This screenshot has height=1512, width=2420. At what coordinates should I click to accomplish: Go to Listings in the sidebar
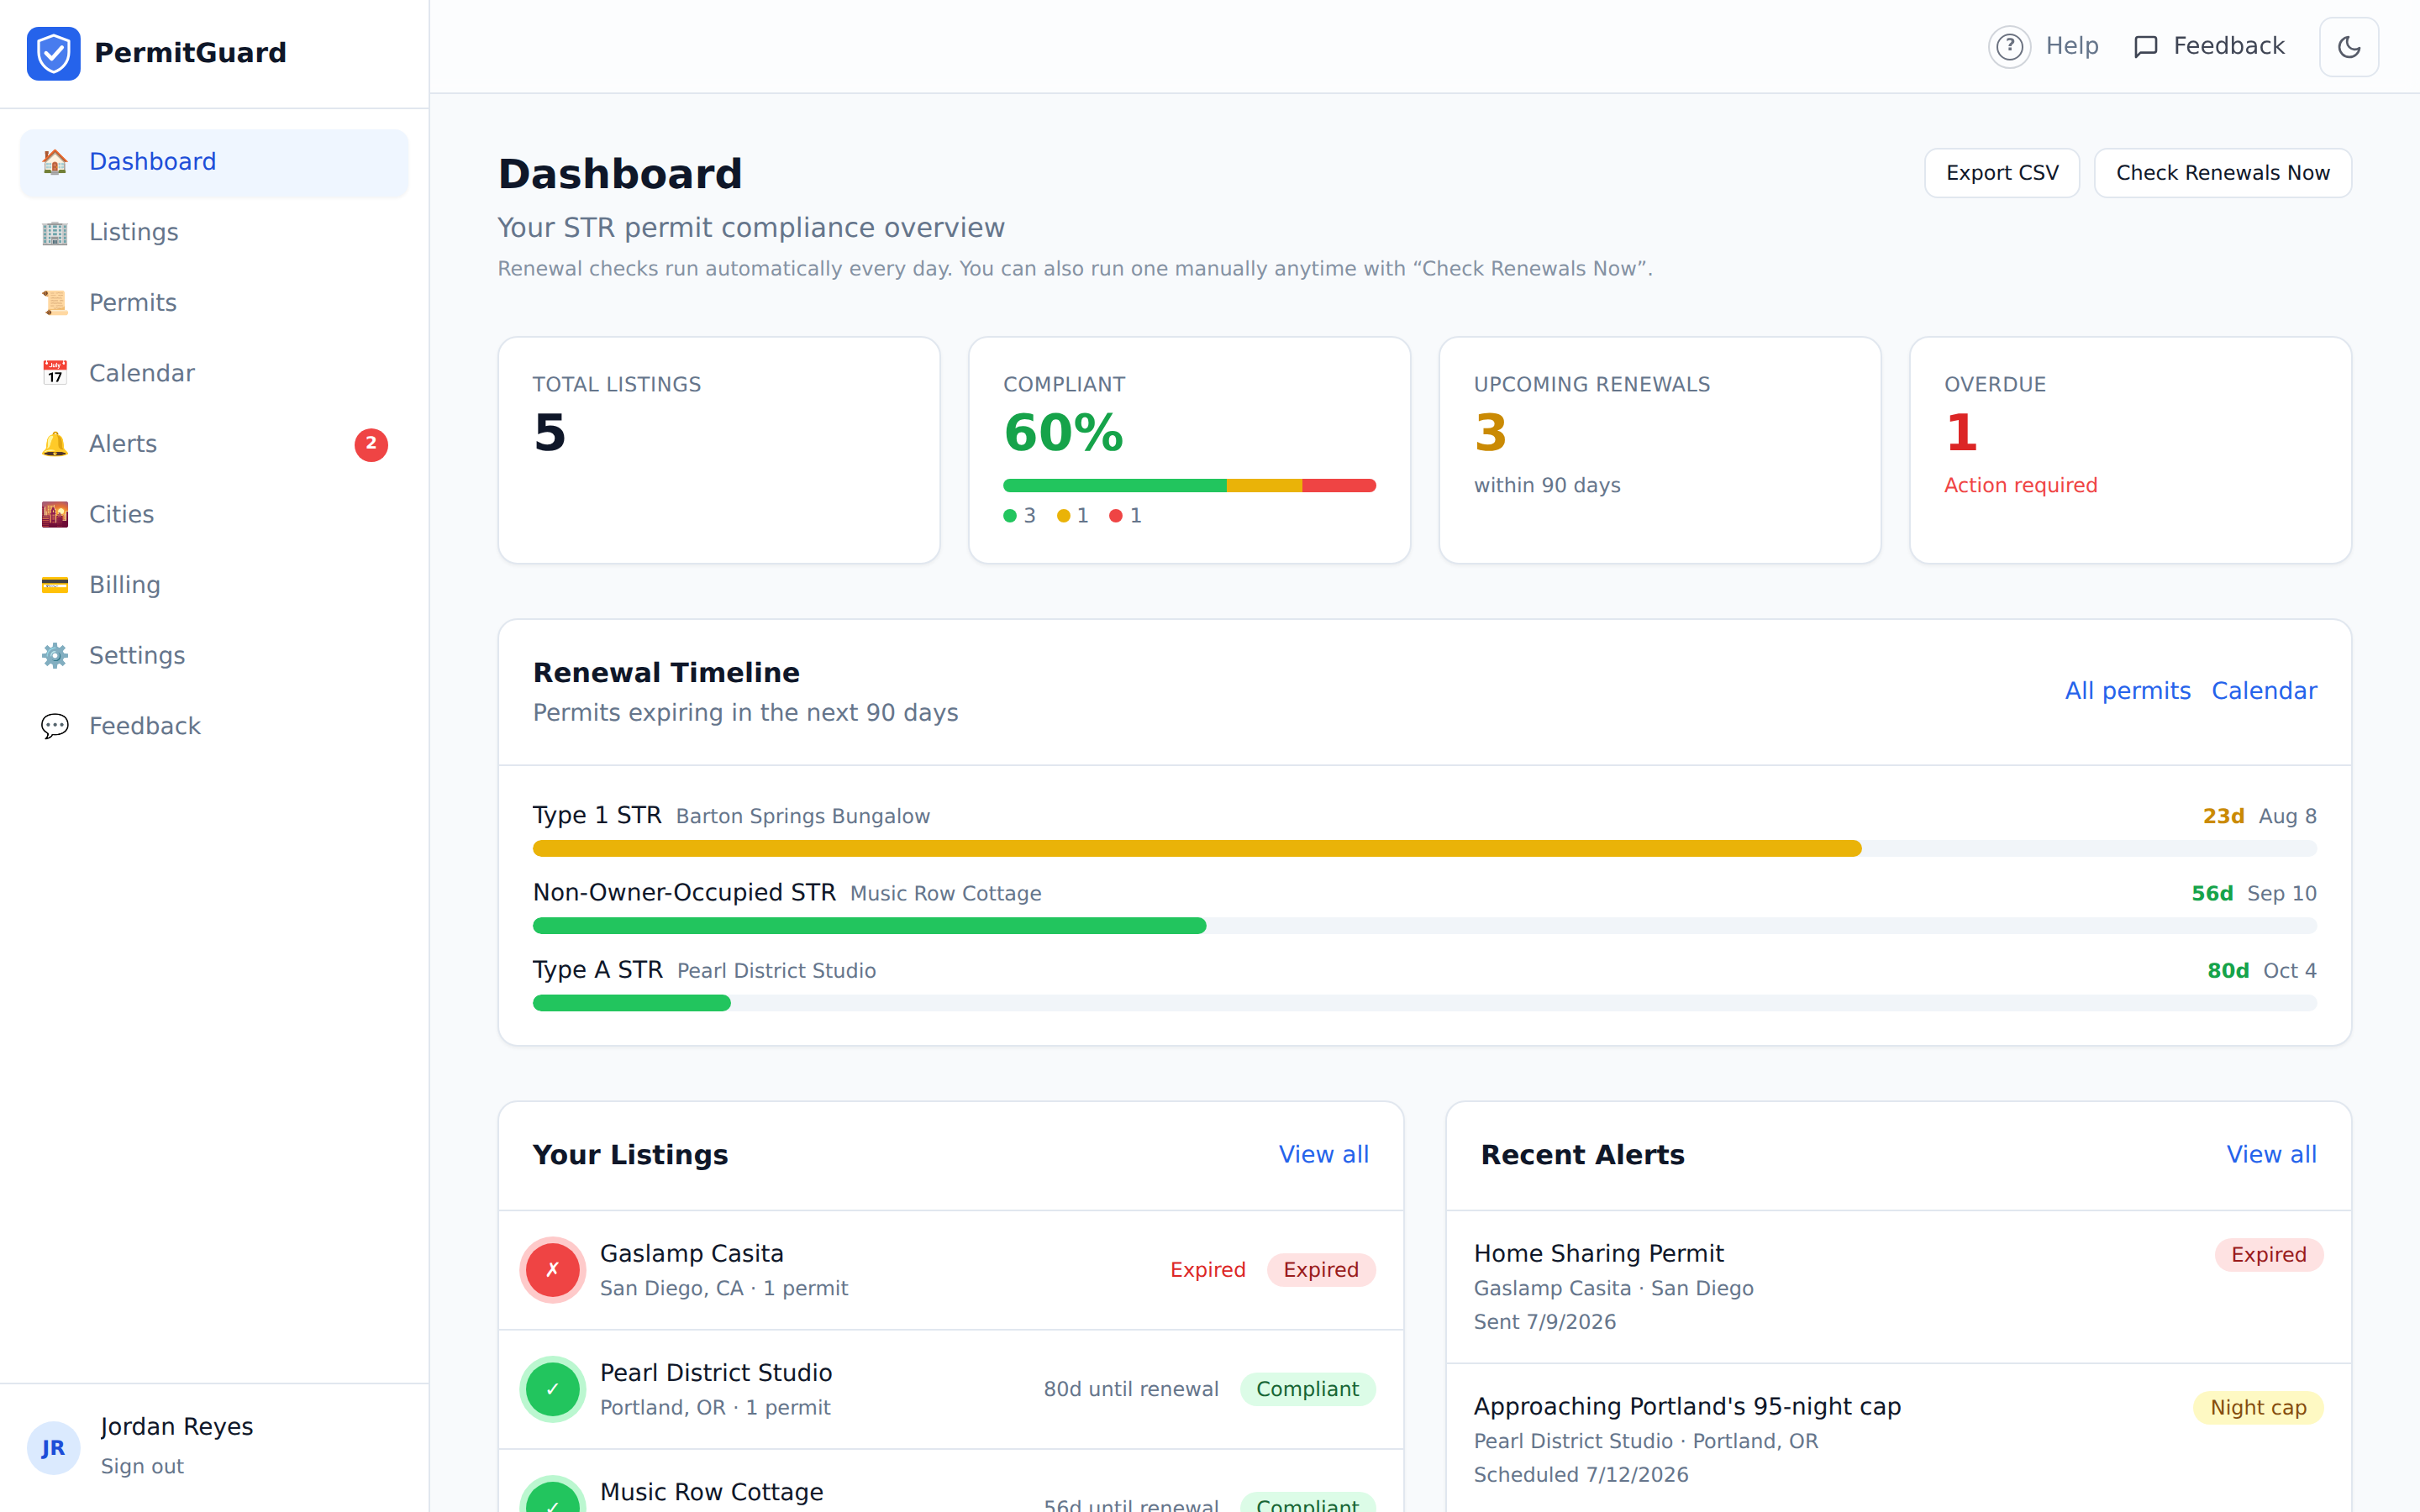tap(214, 232)
